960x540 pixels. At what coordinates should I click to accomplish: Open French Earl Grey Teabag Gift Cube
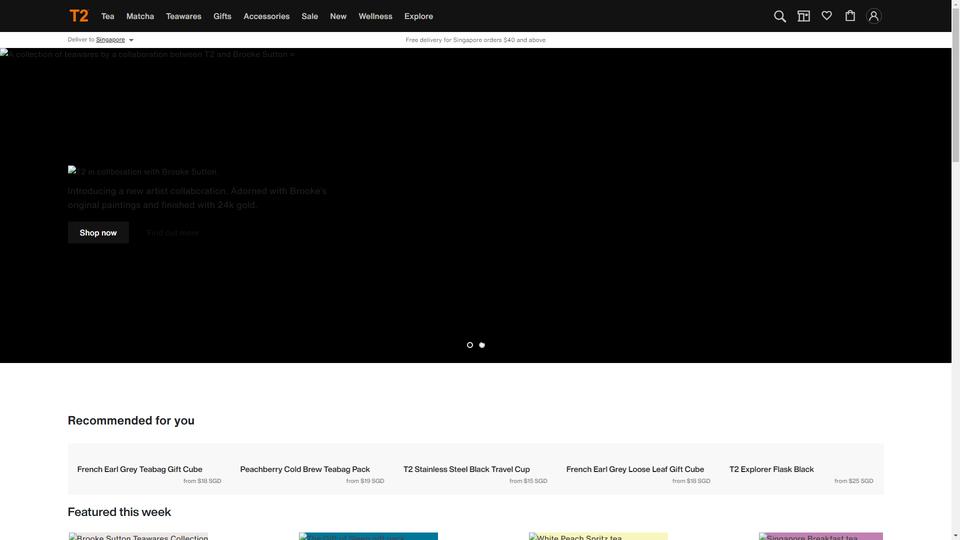140,469
